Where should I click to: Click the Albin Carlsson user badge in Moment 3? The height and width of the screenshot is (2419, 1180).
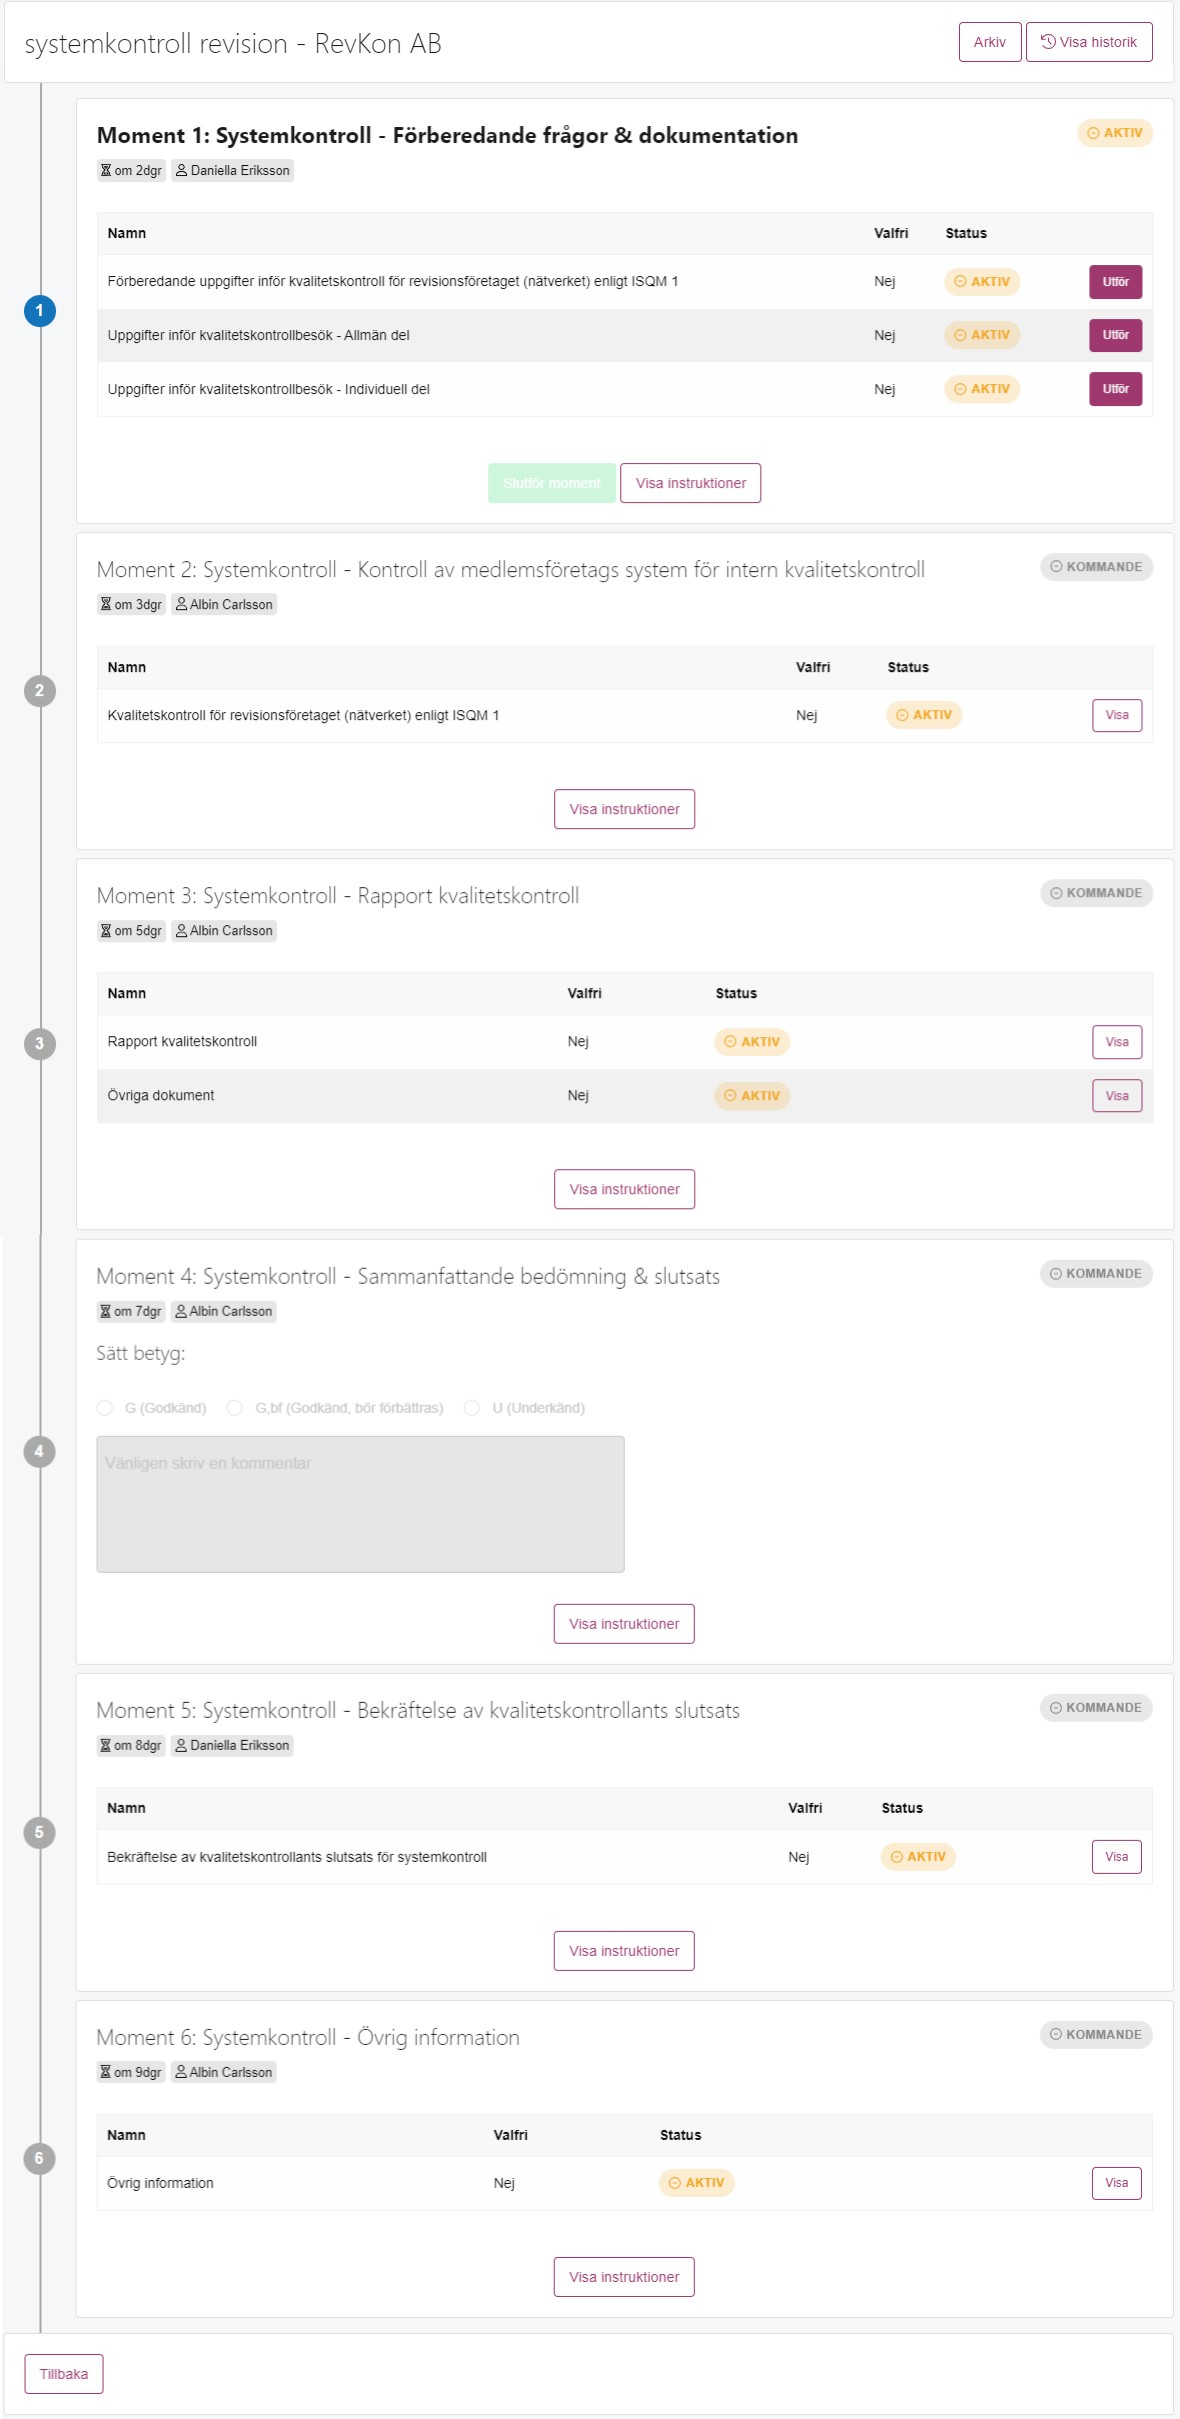[x=223, y=931]
